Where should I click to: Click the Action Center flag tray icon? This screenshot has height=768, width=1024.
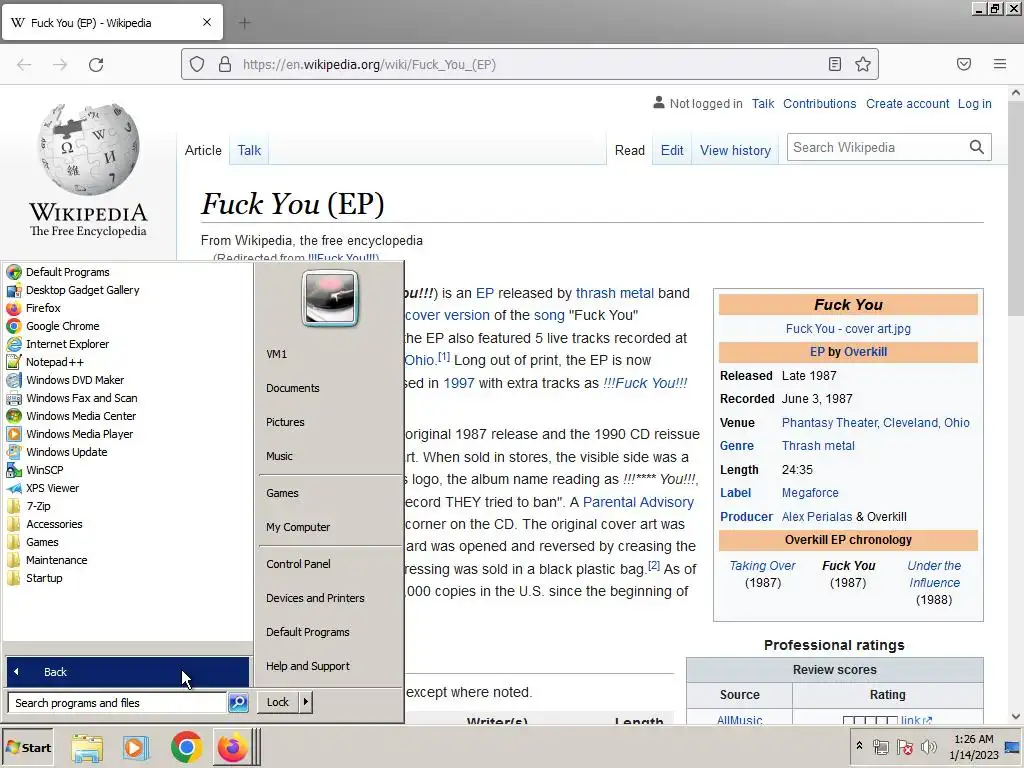[x=904, y=746]
